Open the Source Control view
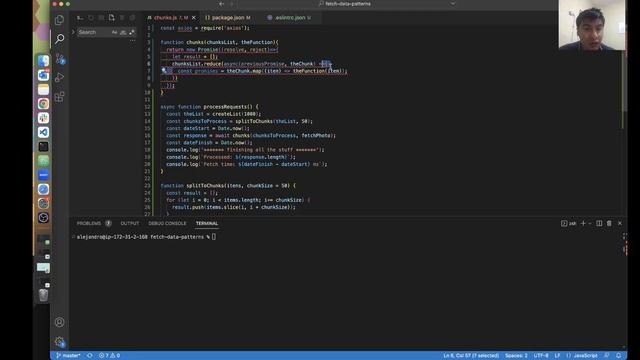 click(x=60, y=58)
